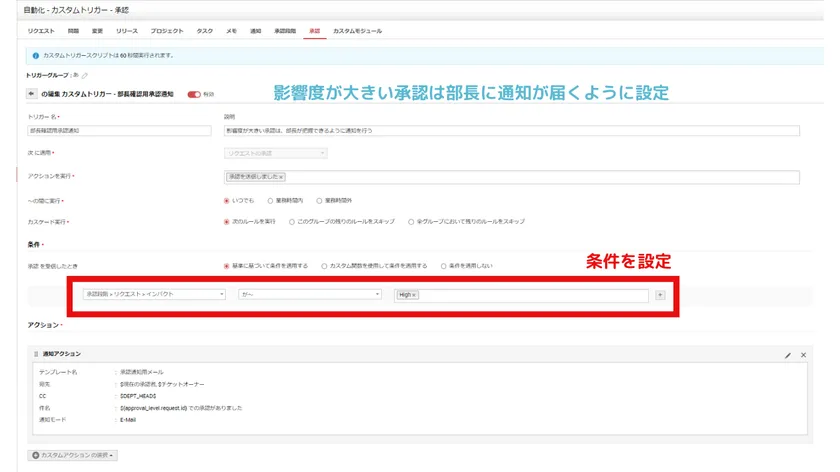Toggle the 有効 switch for the trigger
This screenshot has height=472, width=840.
coord(193,94)
